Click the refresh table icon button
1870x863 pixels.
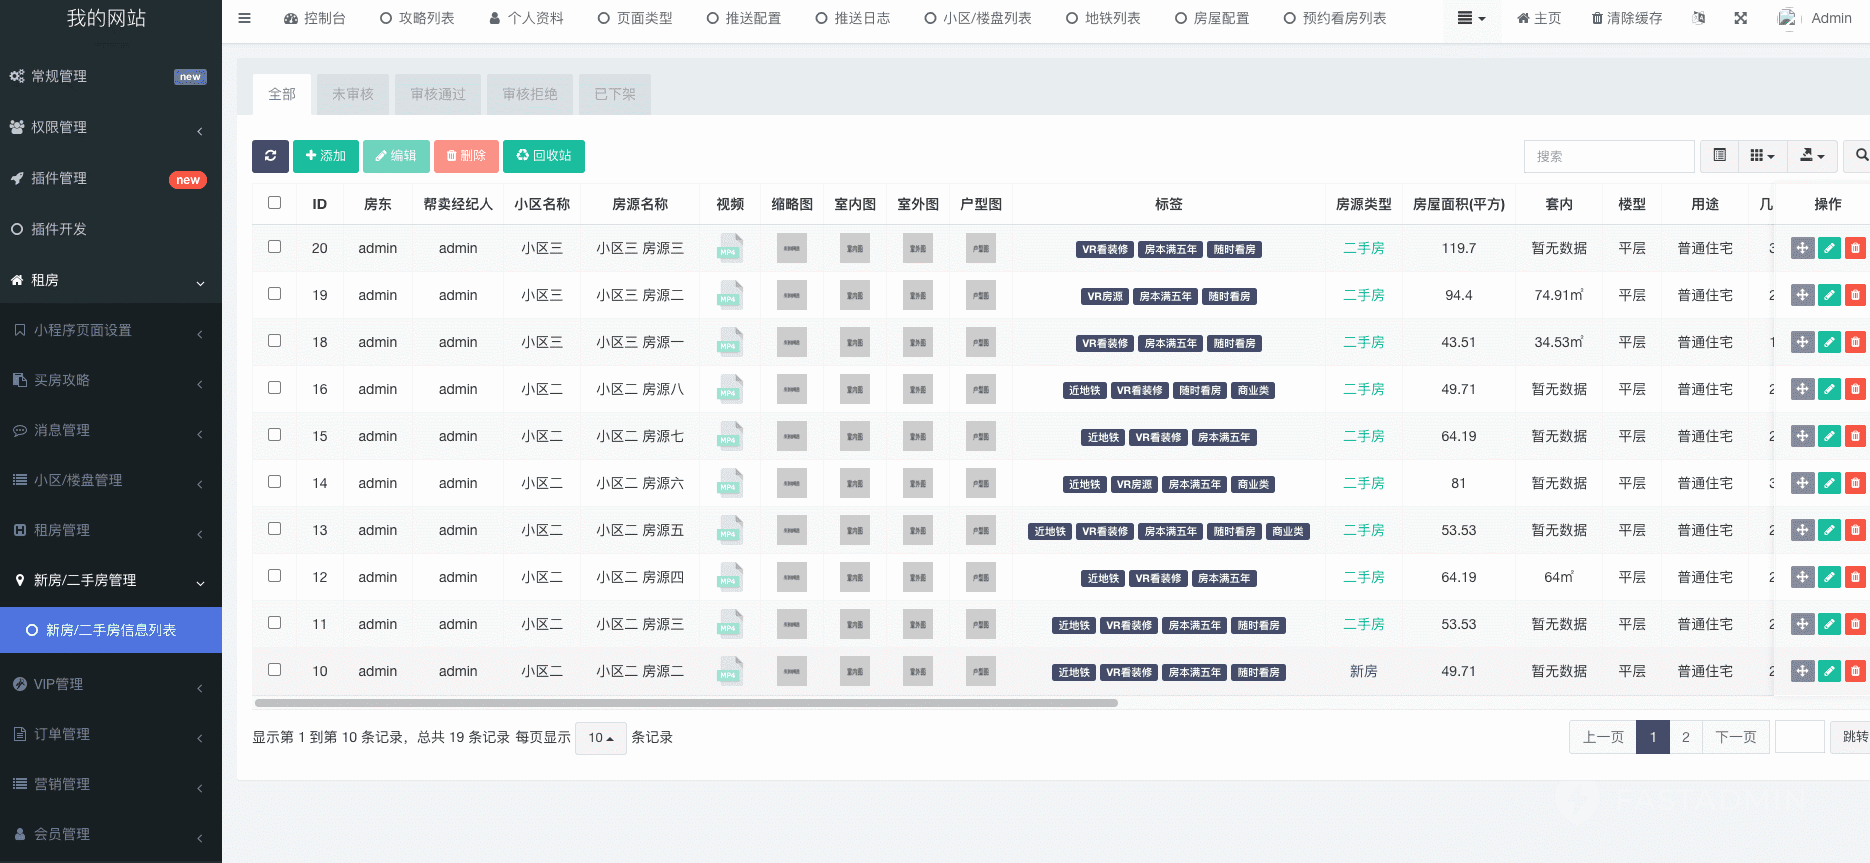(x=270, y=156)
